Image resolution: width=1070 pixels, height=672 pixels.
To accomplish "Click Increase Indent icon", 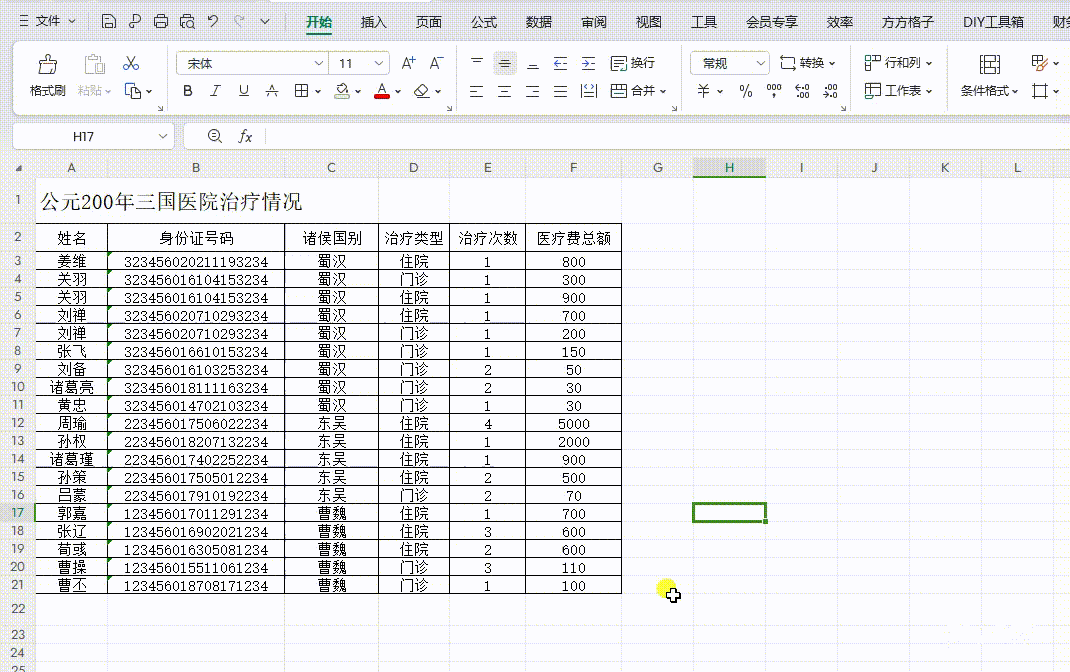I will pos(588,63).
